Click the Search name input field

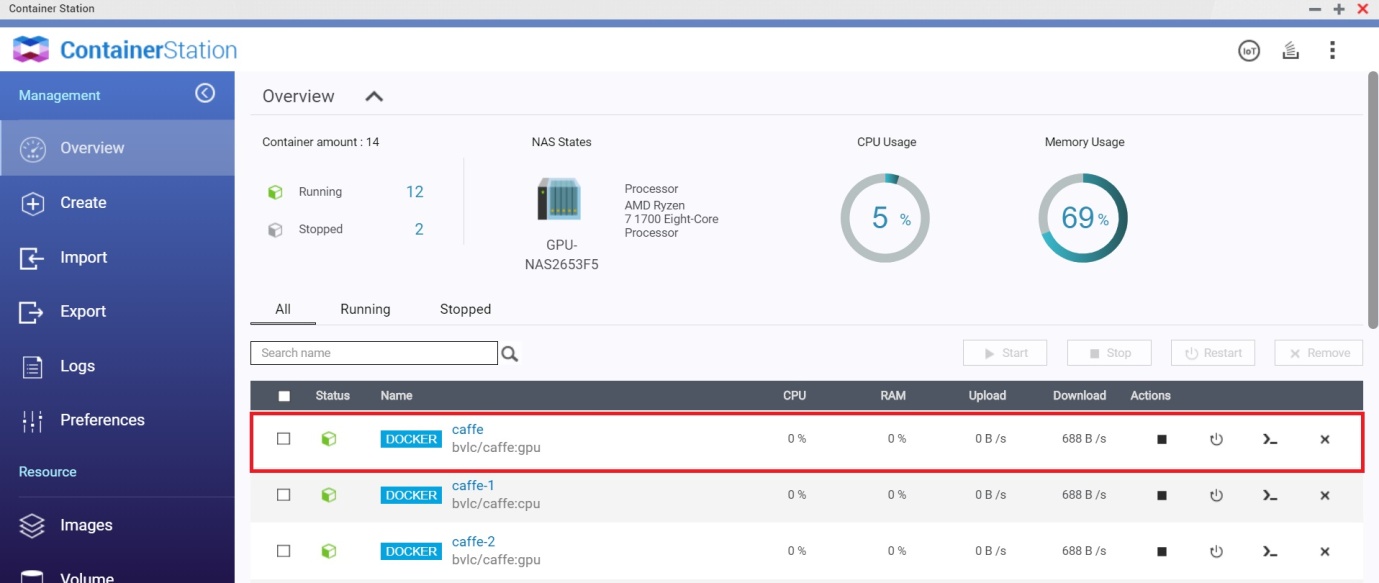coord(373,353)
